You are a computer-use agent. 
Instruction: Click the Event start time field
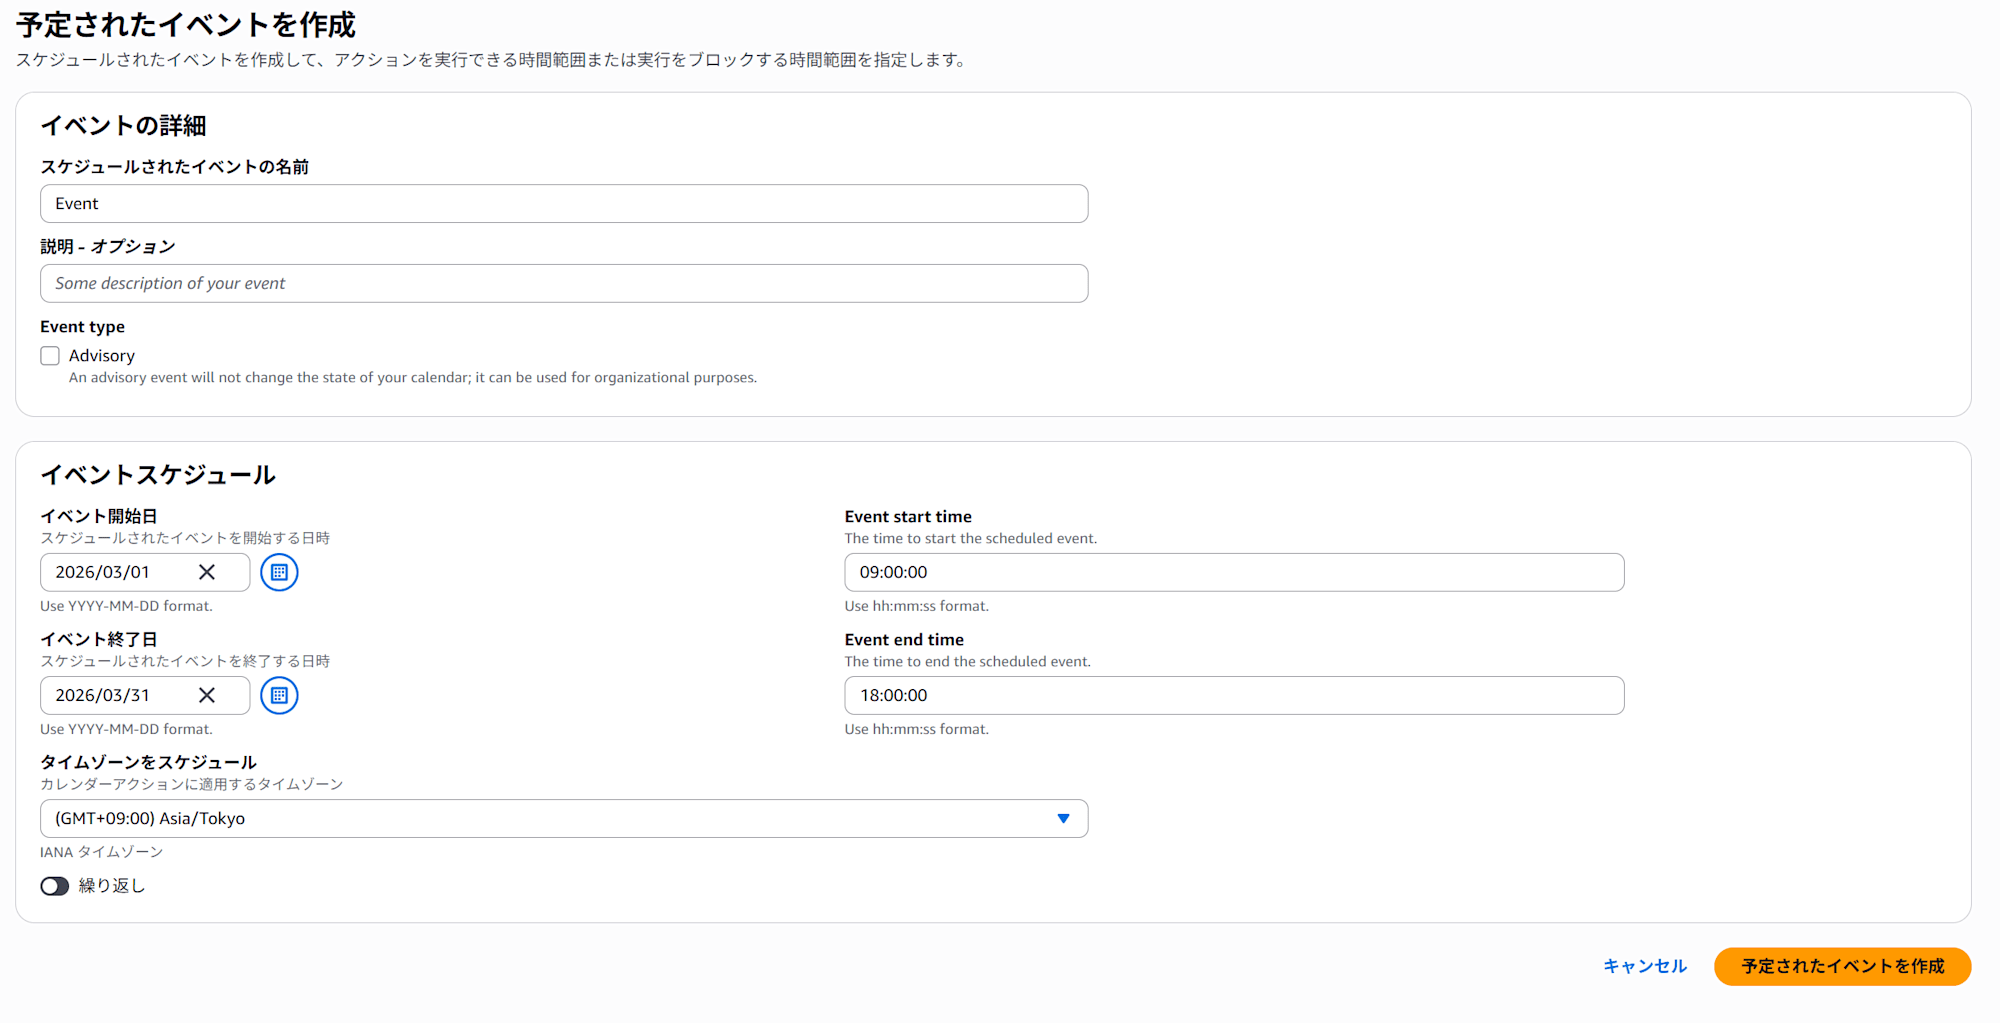1234,572
